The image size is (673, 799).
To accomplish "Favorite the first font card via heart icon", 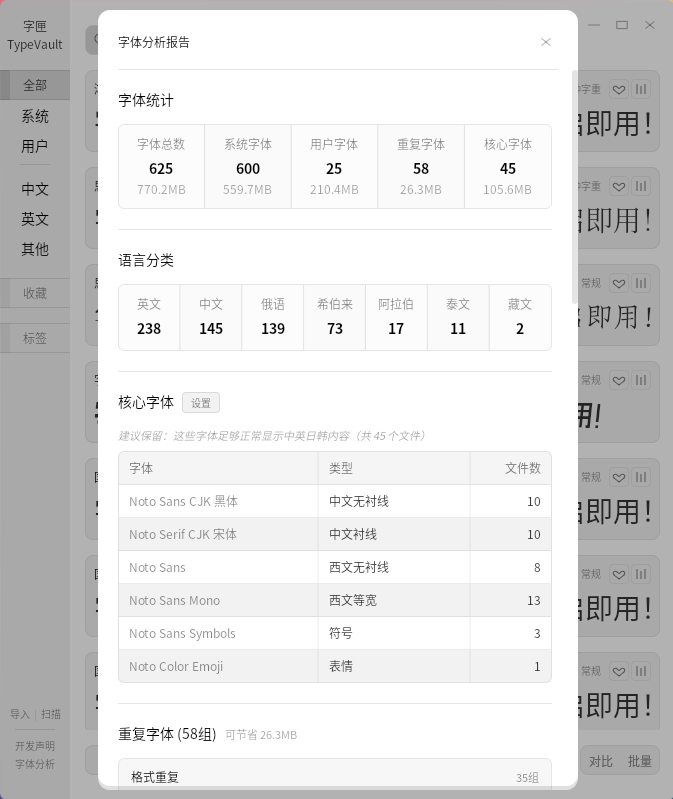I will point(619,90).
